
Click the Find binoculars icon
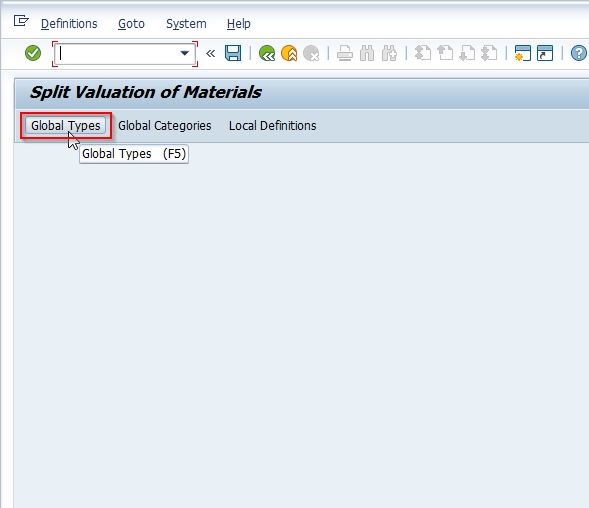[367, 53]
